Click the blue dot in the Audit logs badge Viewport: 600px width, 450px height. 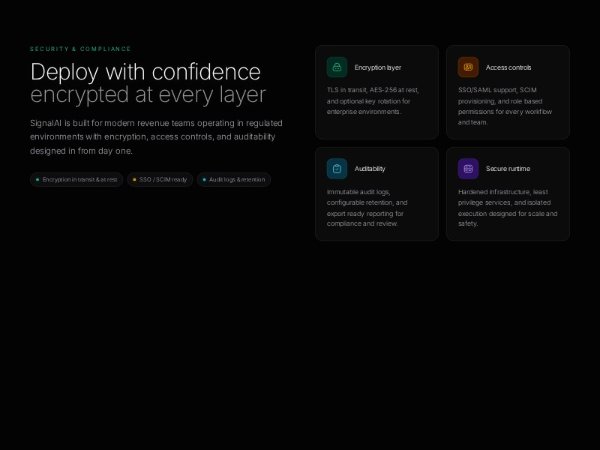point(204,180)
